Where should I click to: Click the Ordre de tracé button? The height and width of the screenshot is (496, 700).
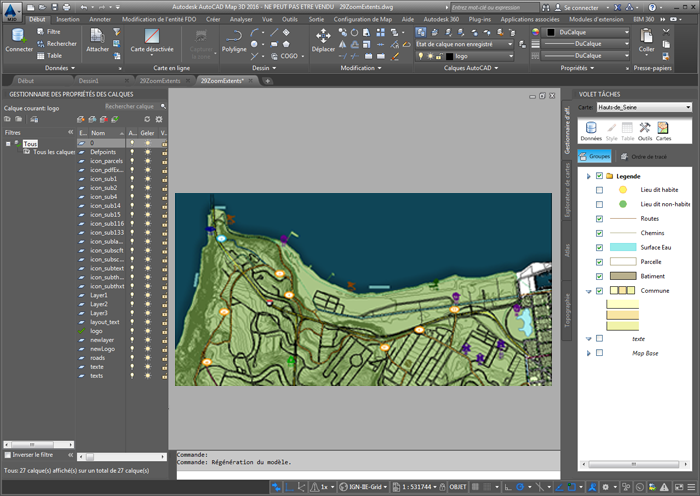pyautogui.click(x=644, y=156)
